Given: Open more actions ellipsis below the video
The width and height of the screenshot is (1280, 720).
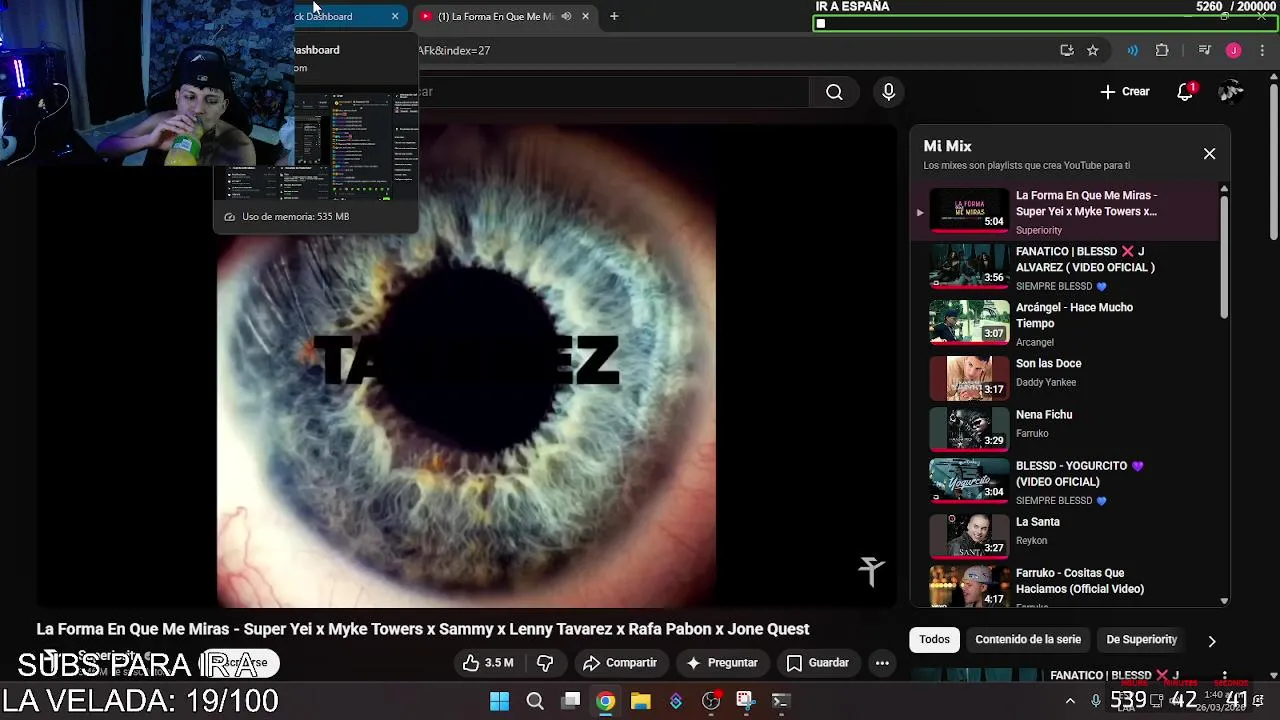Looking at the screenshot, I should [x=882, y=663].
